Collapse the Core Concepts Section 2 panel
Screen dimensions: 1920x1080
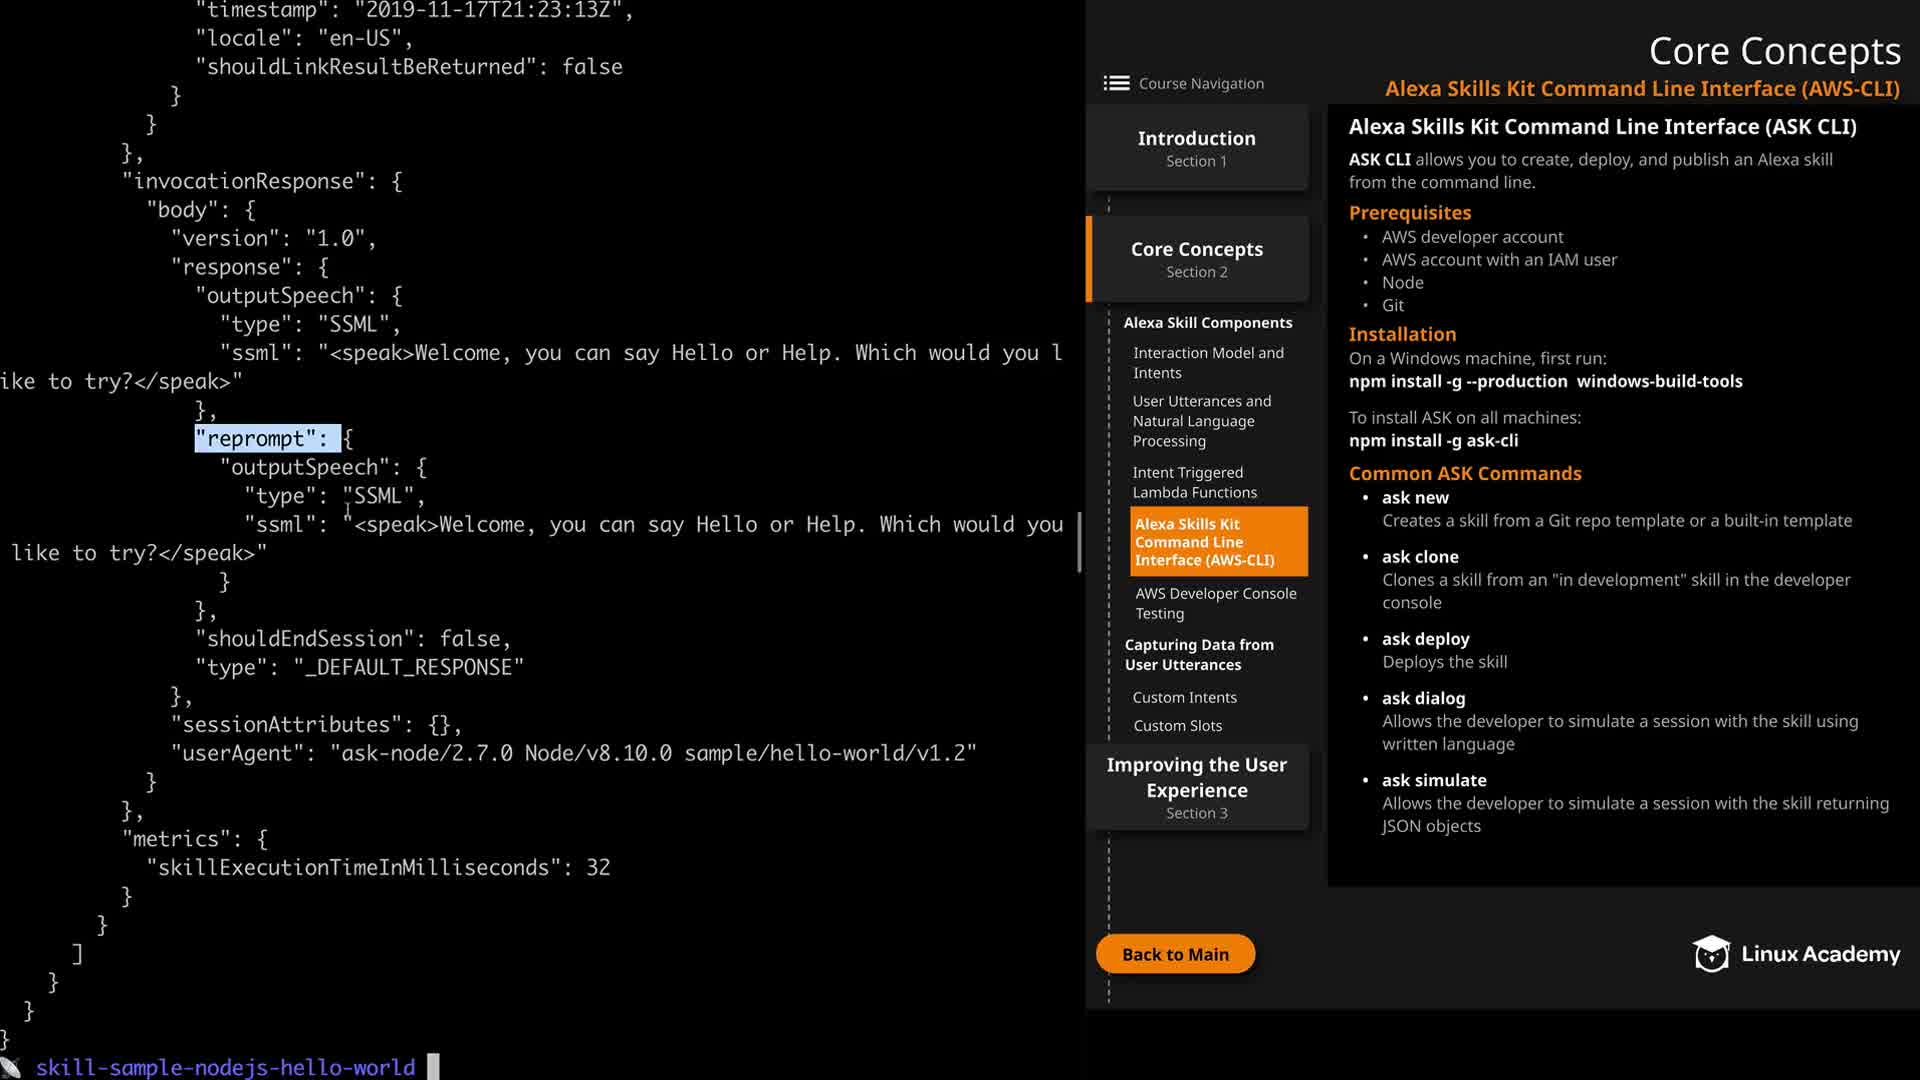pos(1196,259)
